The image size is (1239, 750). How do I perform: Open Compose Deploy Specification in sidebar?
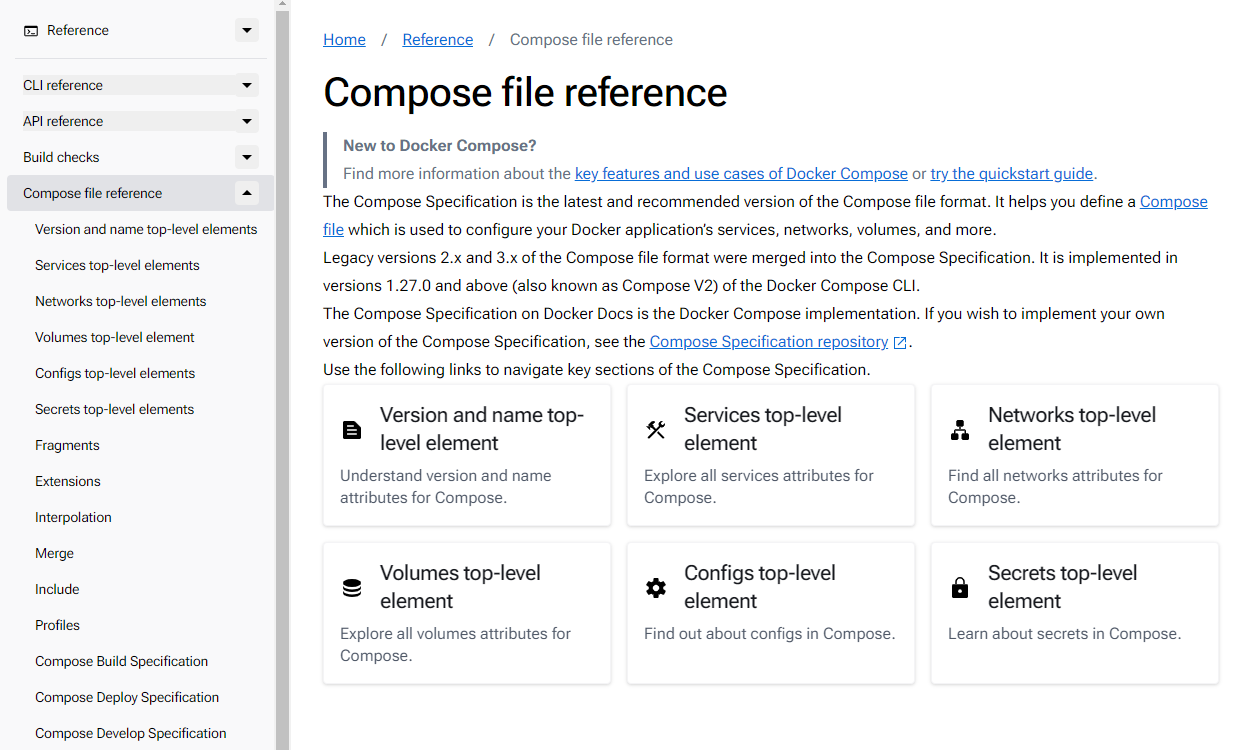coord(127,697)
